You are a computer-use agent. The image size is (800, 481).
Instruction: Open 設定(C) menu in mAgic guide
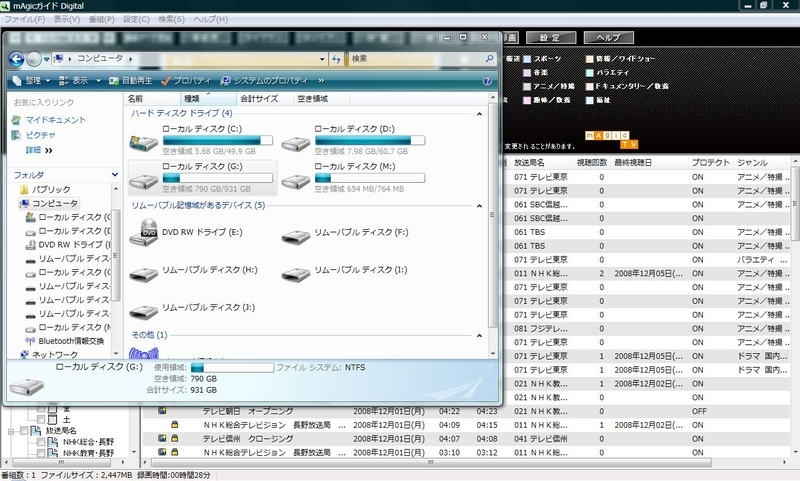(x=136, y=19)
